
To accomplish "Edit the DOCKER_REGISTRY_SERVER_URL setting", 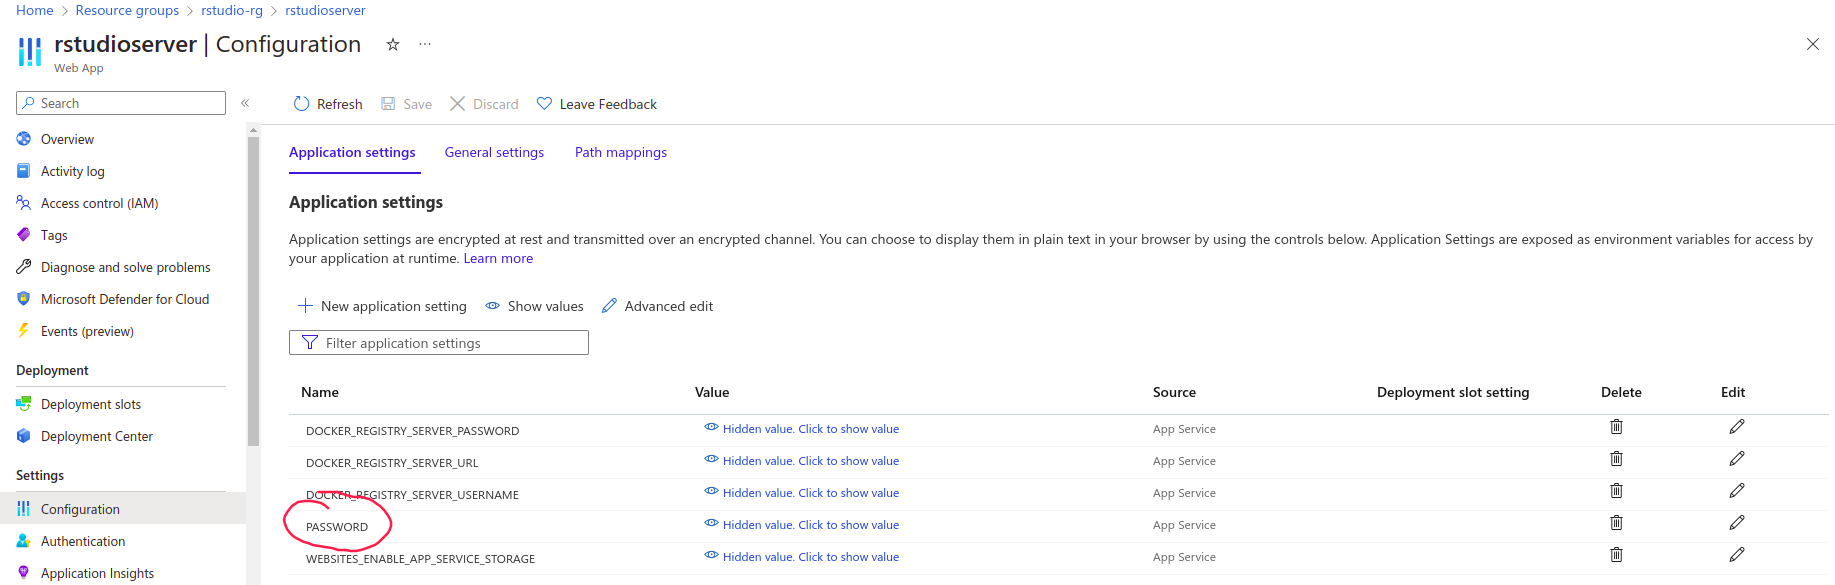I will point(1737,459).
